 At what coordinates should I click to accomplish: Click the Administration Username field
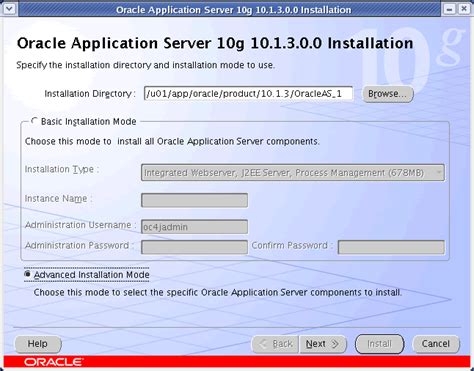click(194, 227)
